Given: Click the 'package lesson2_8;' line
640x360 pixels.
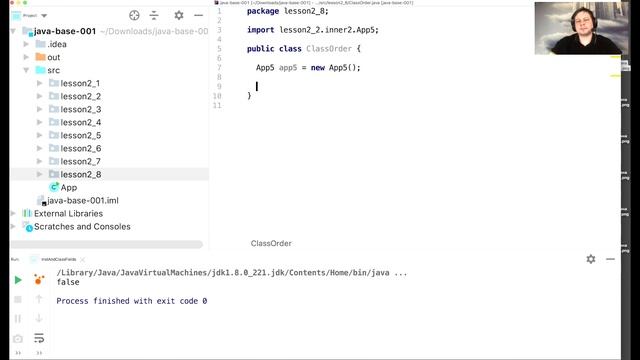Looking at the screenshot, I should pyautogui.click(x=287, y=11).
